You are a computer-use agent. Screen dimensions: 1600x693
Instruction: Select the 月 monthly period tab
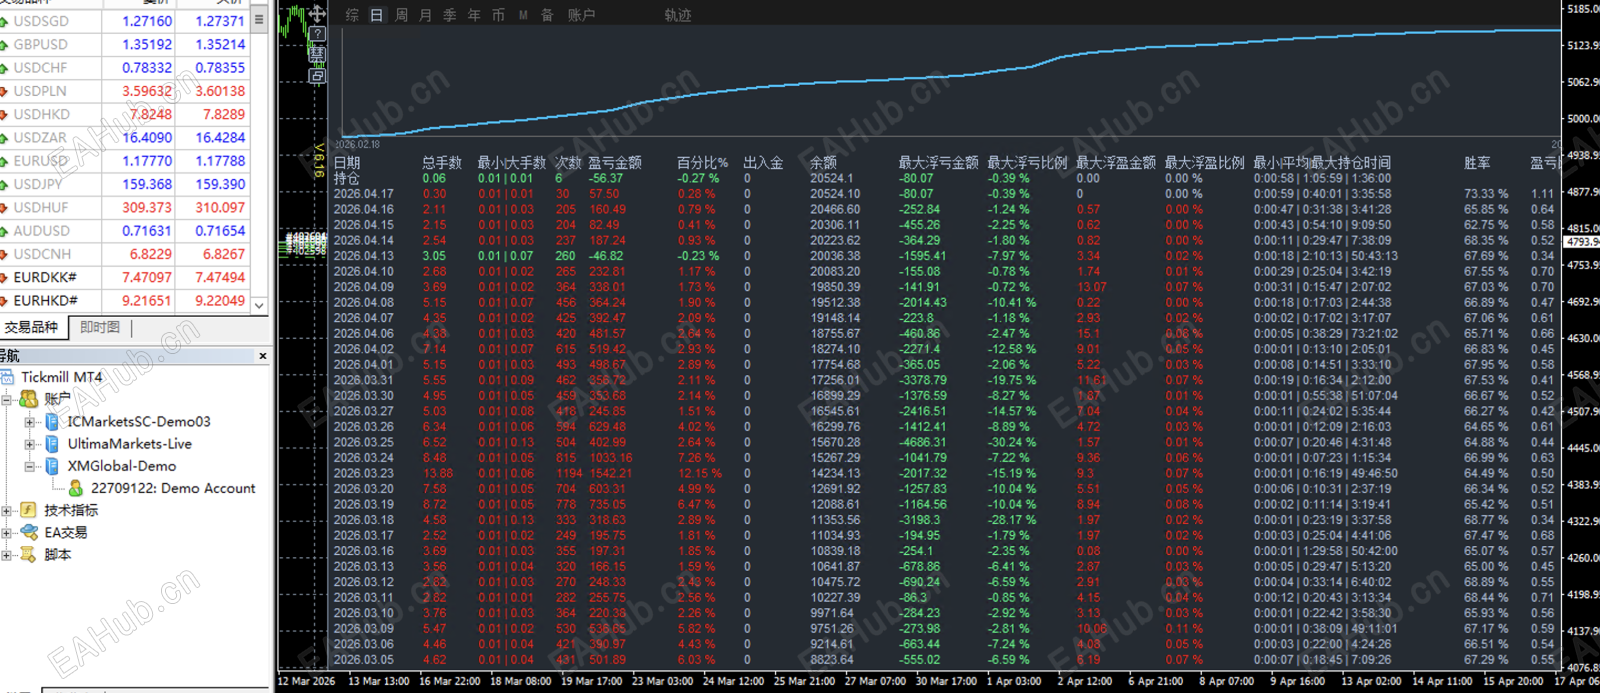pos(425,15)
